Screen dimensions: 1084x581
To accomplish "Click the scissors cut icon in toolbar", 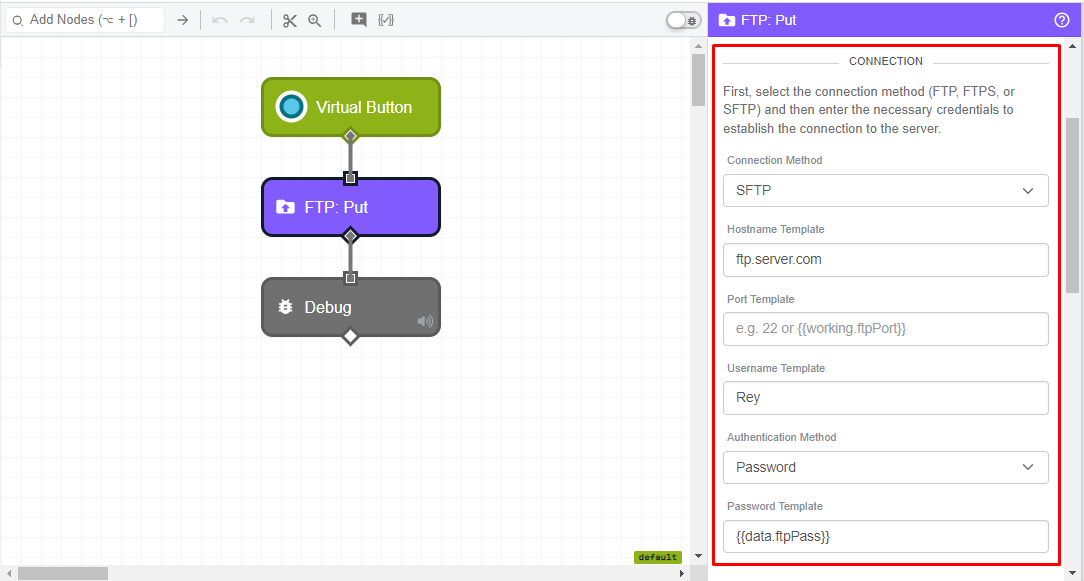I will coord(290,20).
